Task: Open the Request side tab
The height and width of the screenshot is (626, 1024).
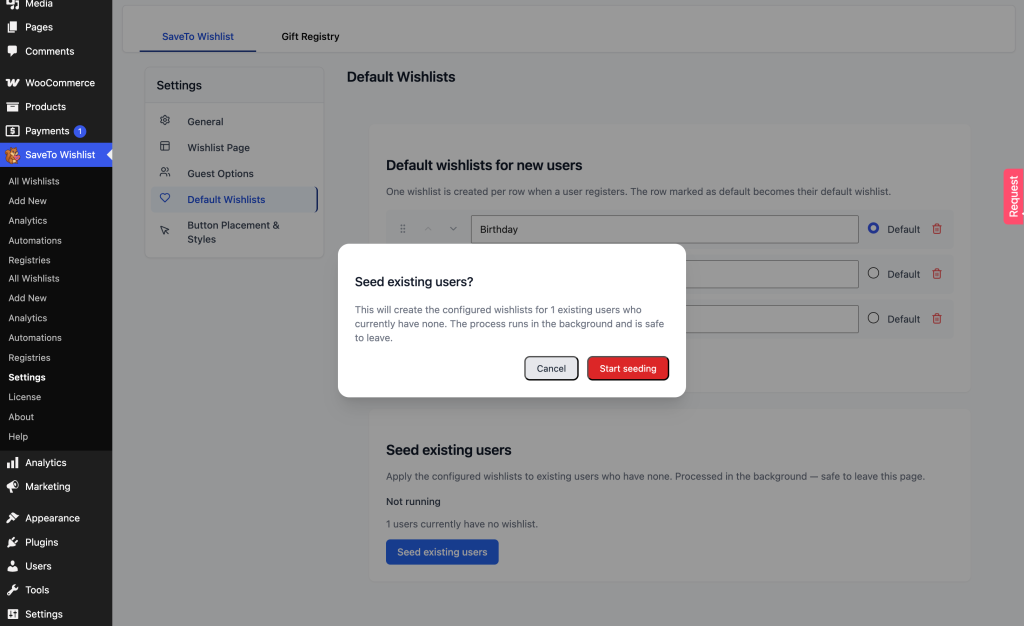Action: (1014, 196)
